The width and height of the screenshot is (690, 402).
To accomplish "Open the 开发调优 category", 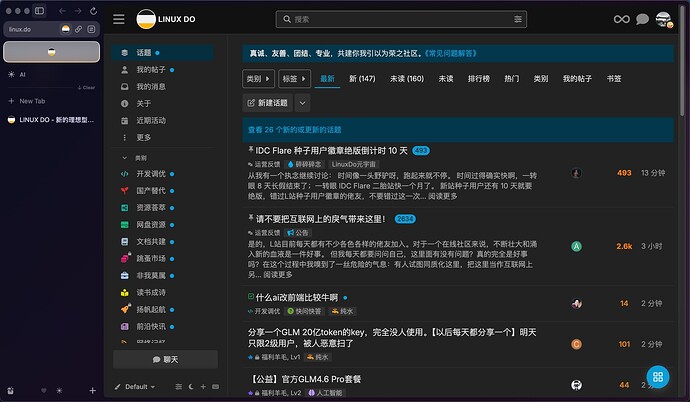I will 163,174.
